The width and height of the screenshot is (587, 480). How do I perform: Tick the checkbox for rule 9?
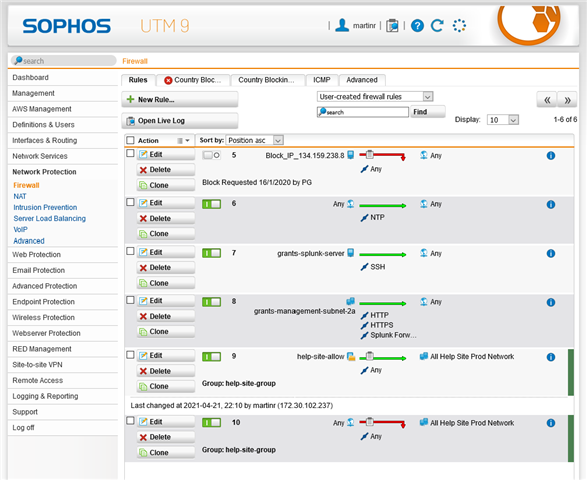130,354
